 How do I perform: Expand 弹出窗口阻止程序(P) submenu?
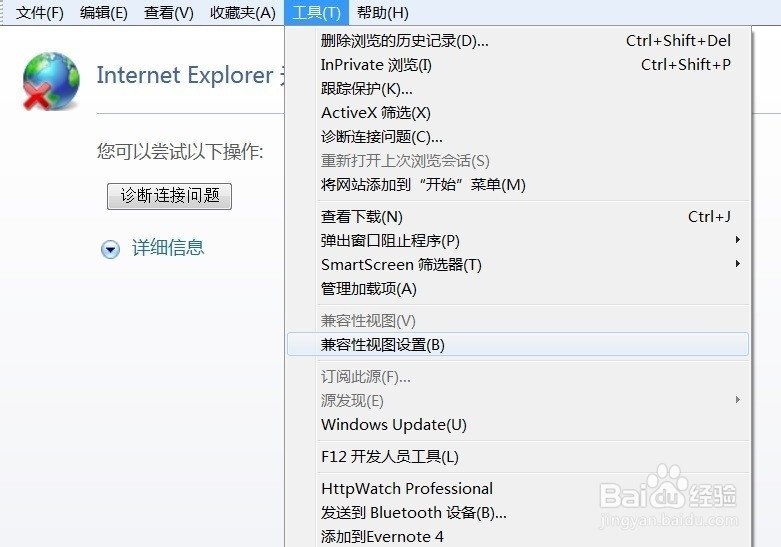(518, 241)
